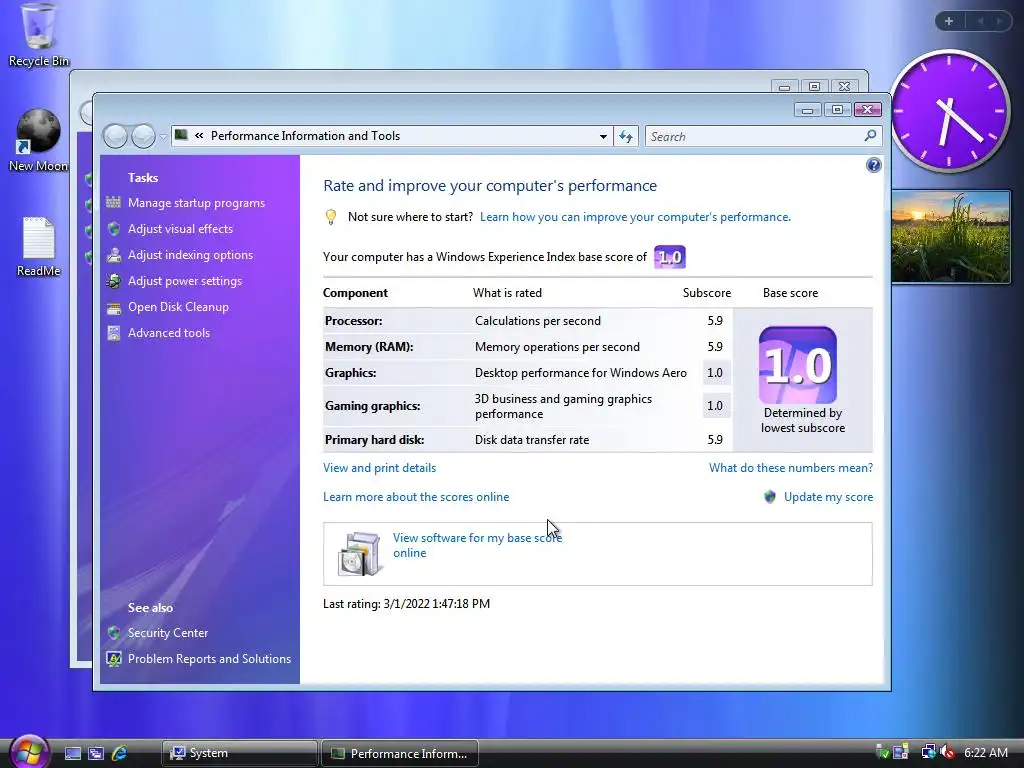1024x768 pixels.
Task: Open Security Center link
Action: tap(168, 633)
